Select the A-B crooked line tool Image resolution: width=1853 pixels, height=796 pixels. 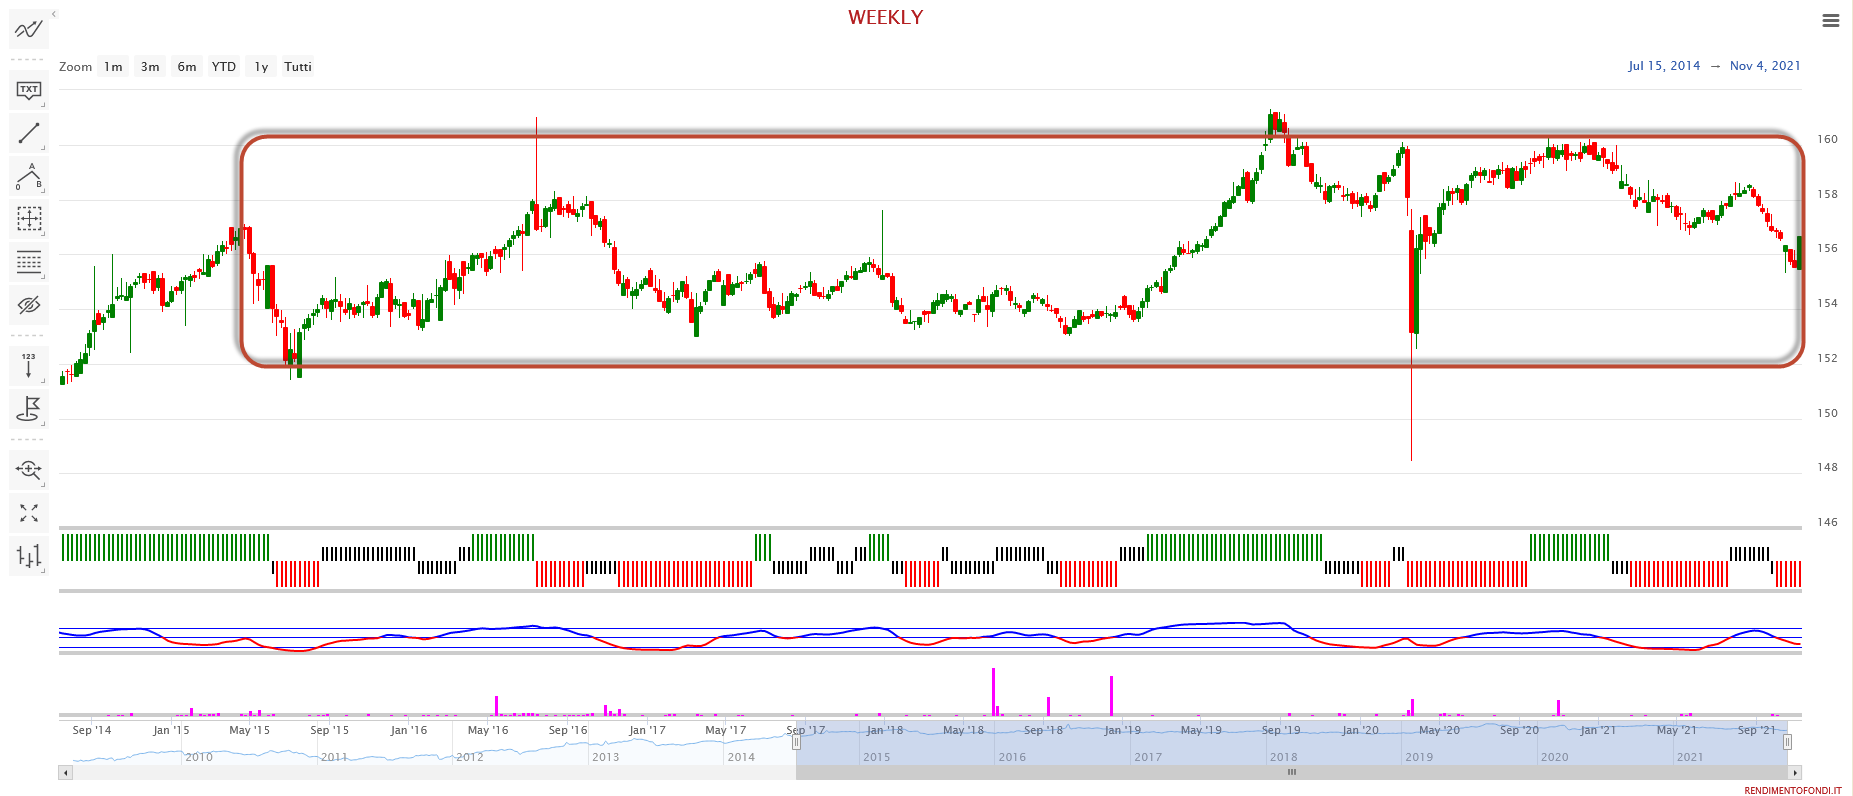pos(28,177)
